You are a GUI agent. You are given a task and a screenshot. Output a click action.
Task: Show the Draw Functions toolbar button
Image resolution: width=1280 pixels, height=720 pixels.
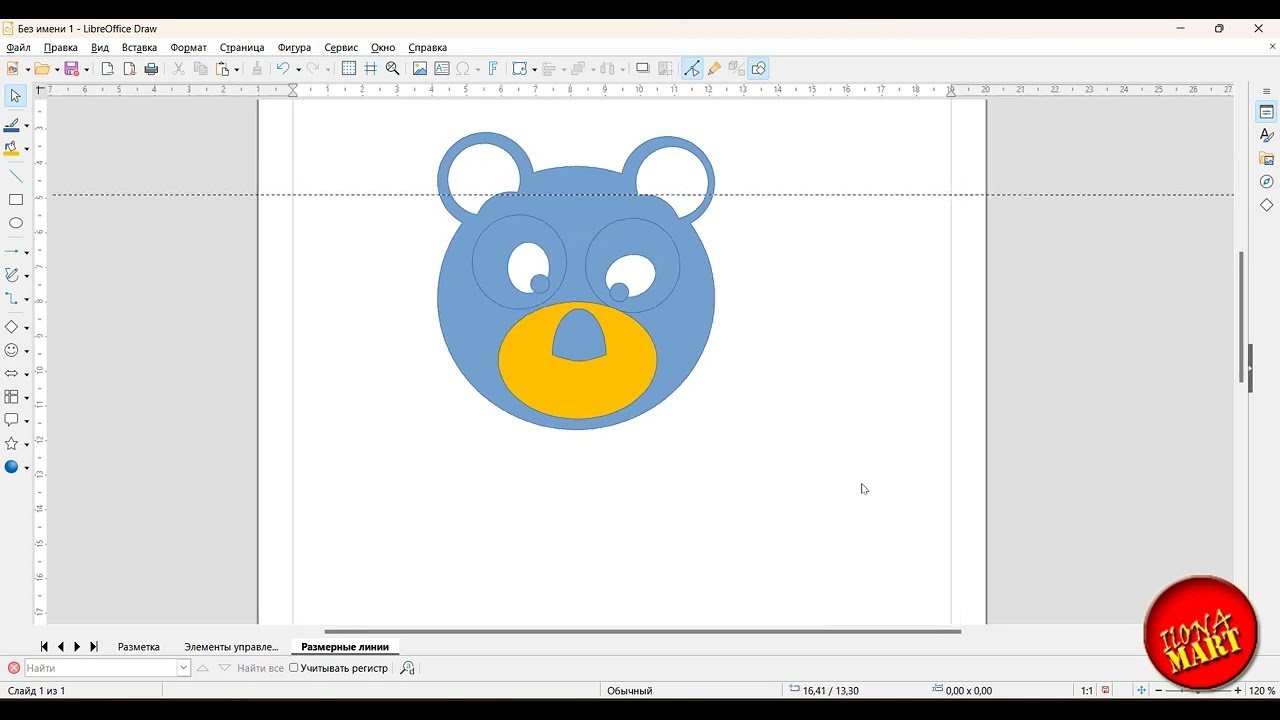coord(759,69)
